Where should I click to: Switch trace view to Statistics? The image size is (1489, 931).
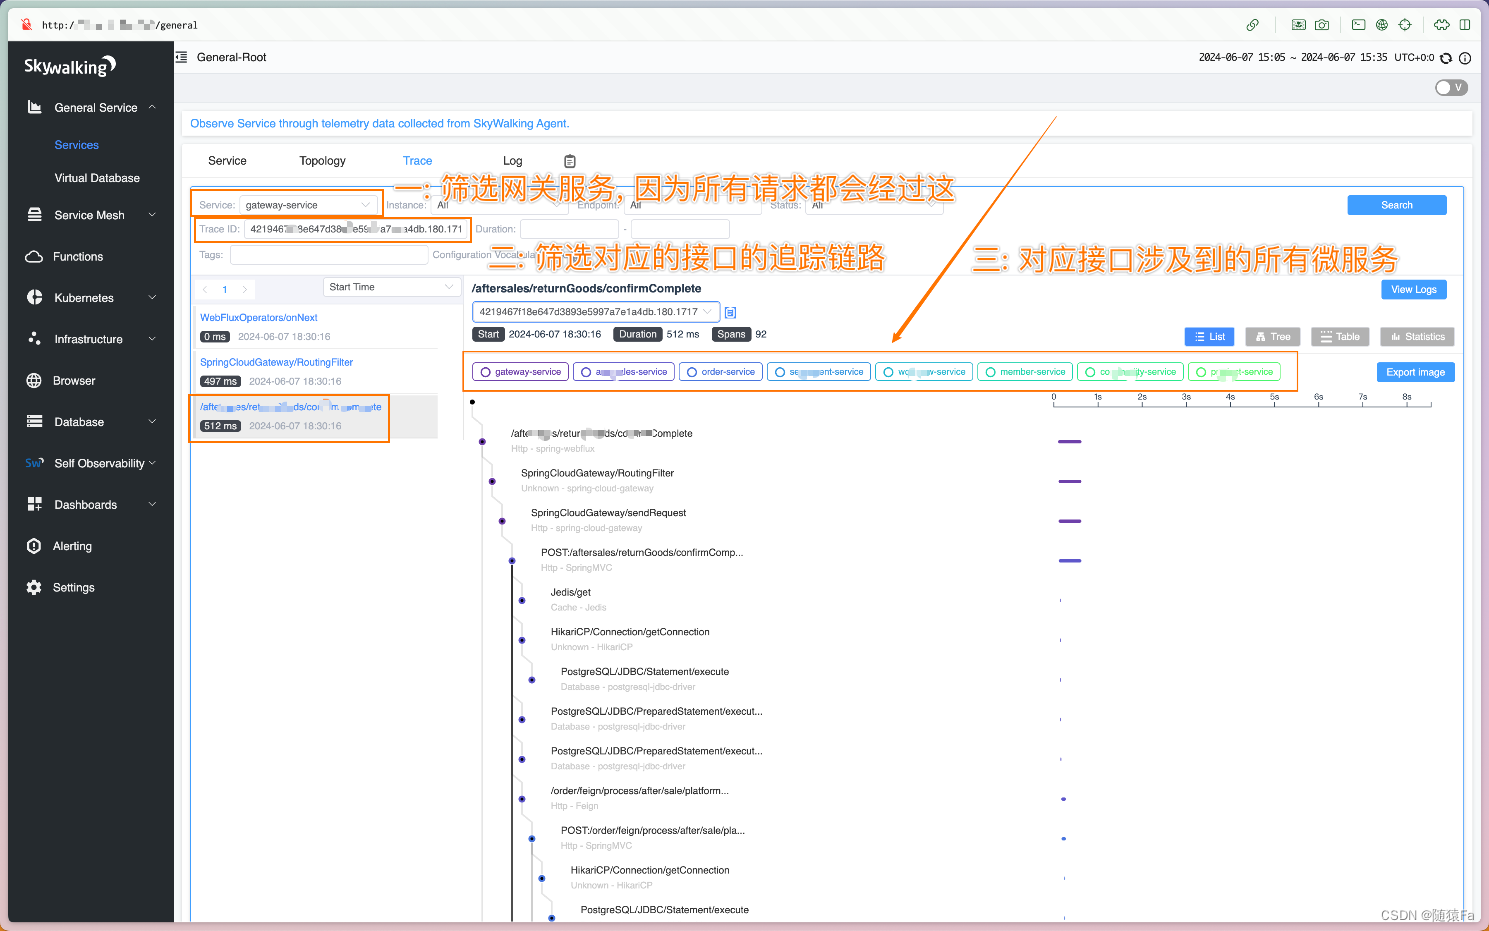1417,337
